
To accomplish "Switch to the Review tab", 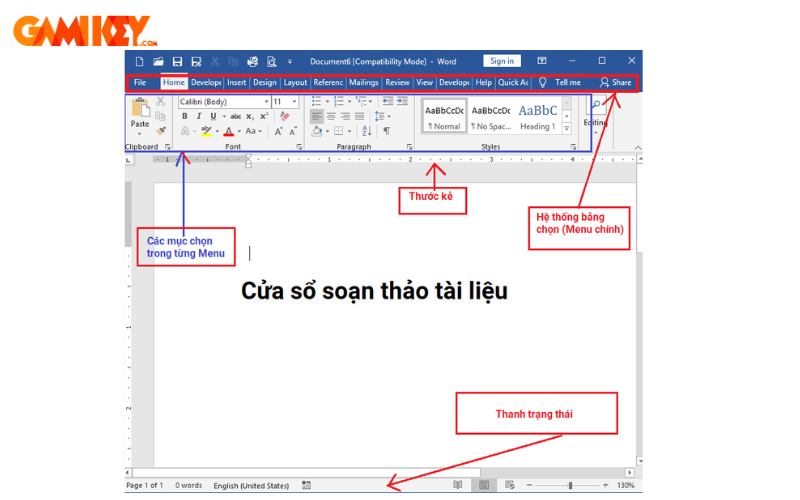I will click(x=397, y=82).
